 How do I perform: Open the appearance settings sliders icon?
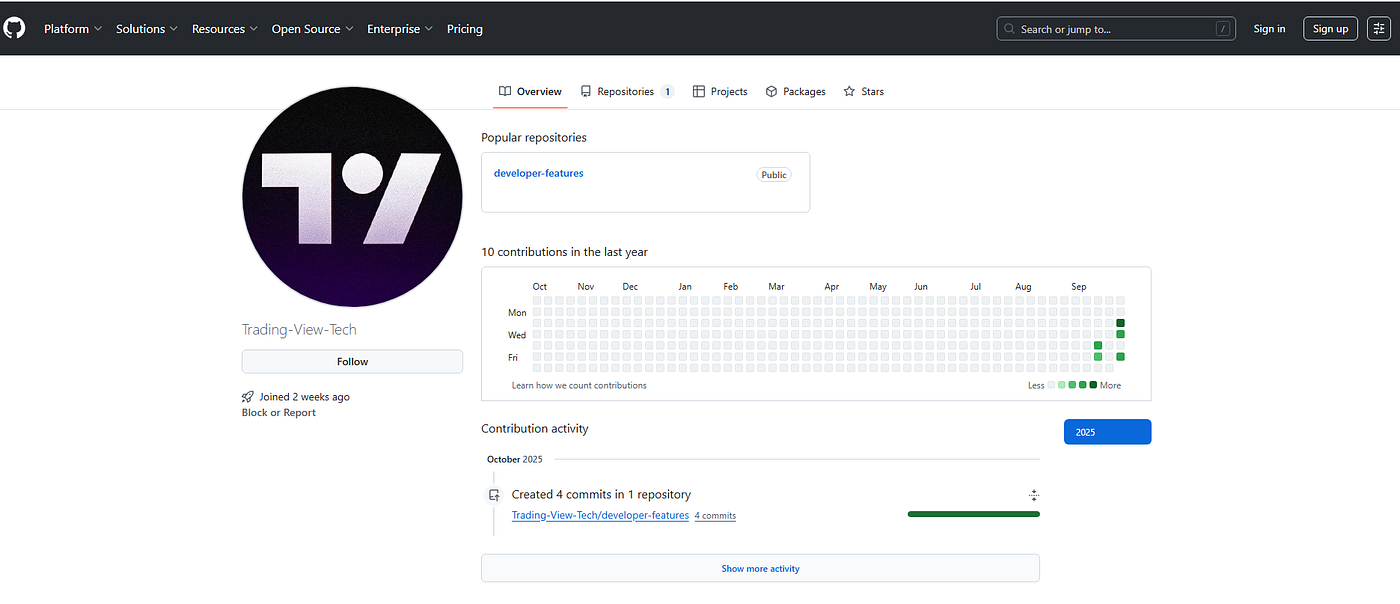(x=1379, y=29)
